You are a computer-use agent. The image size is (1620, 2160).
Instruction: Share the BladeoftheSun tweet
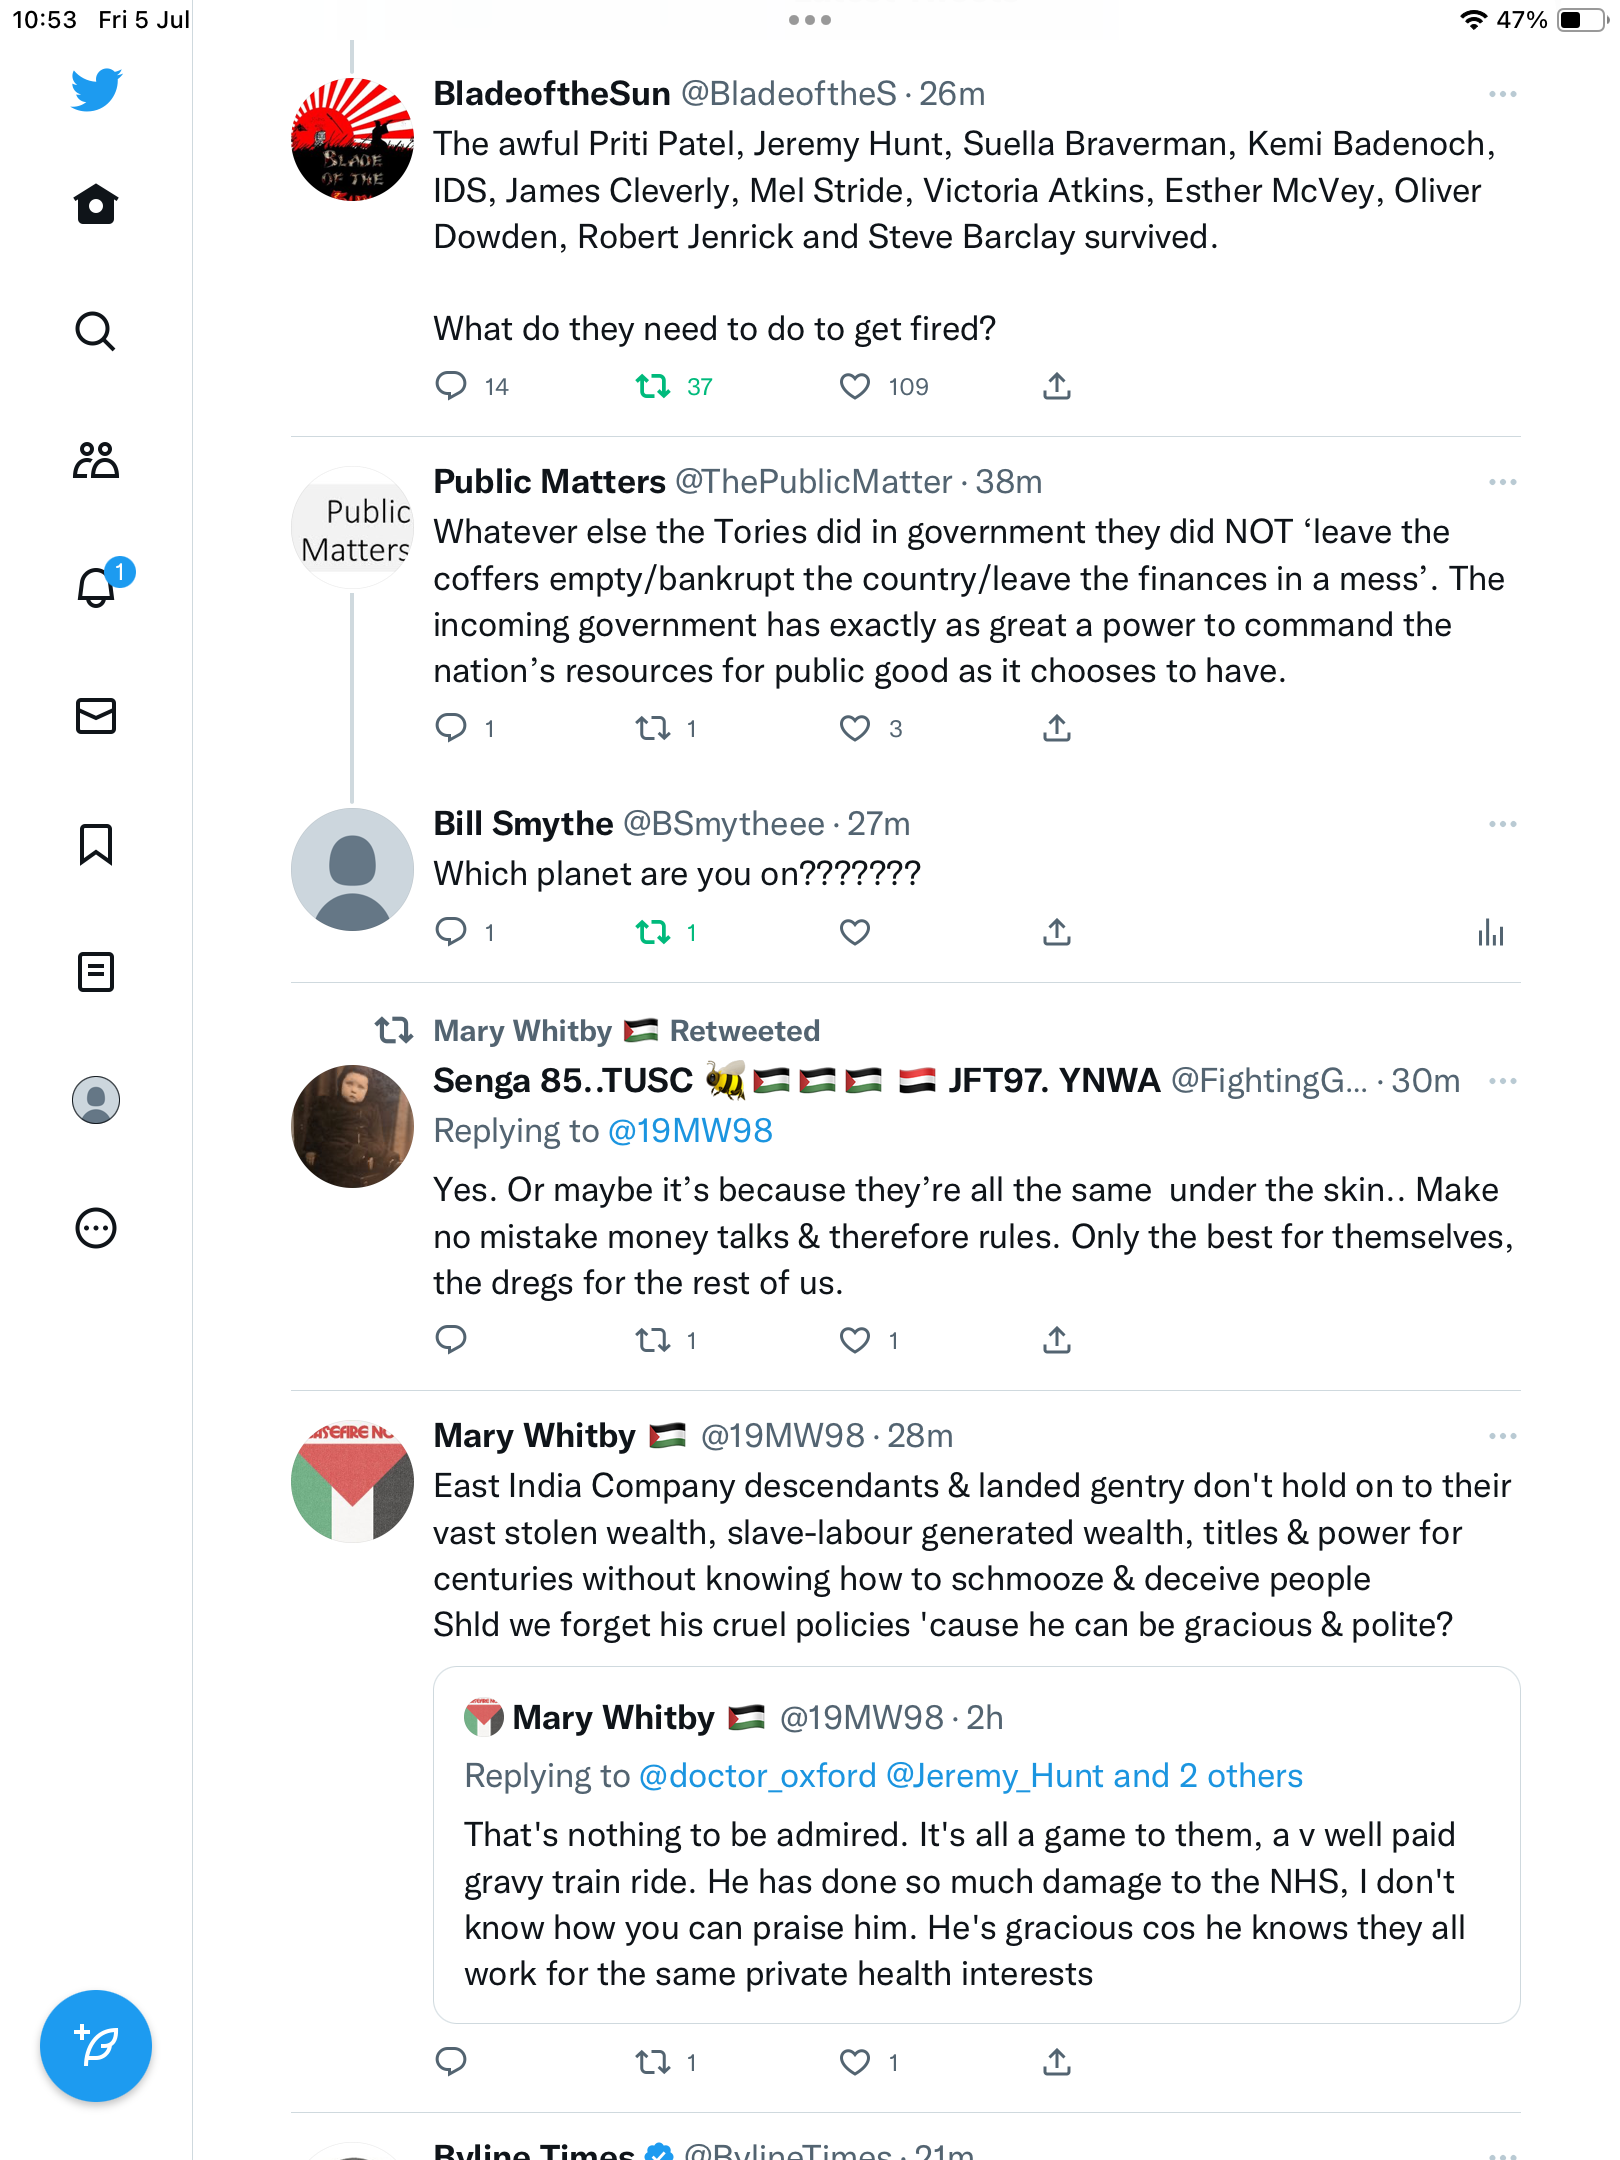pos(1057,386)
